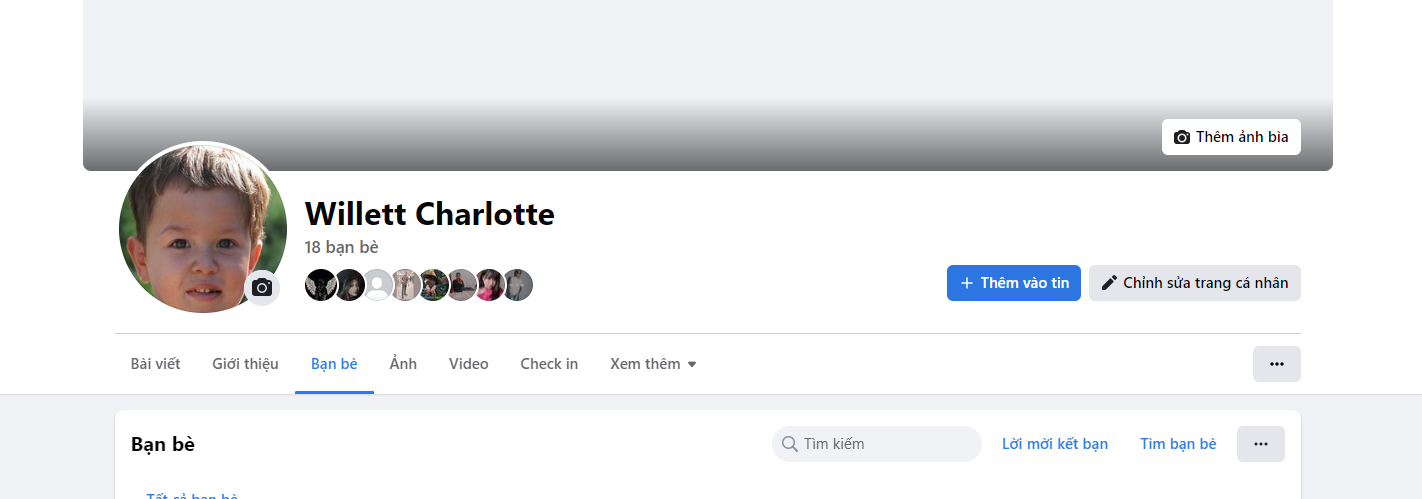Click the pencil icon for editing profile
The image size is (1422, 499).
(1108, 283)
